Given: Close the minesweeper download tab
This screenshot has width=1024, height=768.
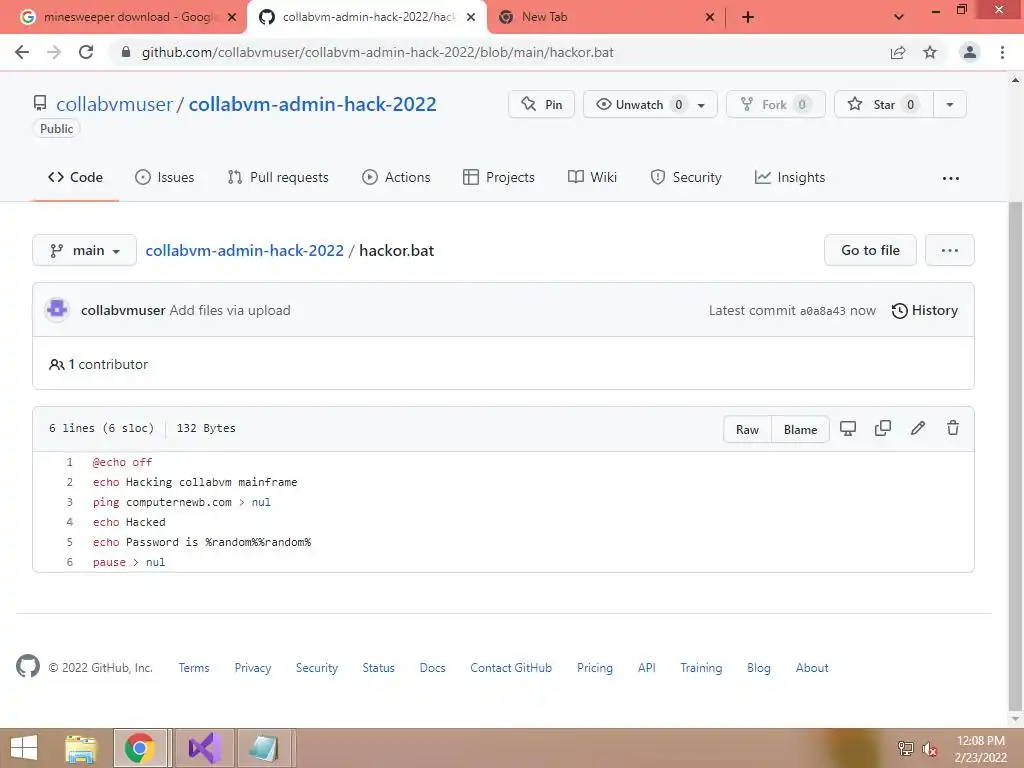Looking at the screenshot, I should 231,17.
